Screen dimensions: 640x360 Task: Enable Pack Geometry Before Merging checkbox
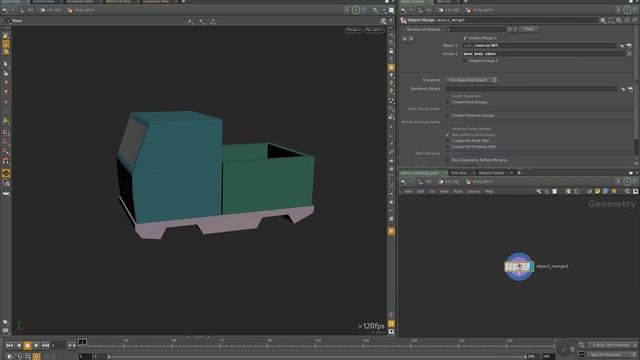pos(447,160)
